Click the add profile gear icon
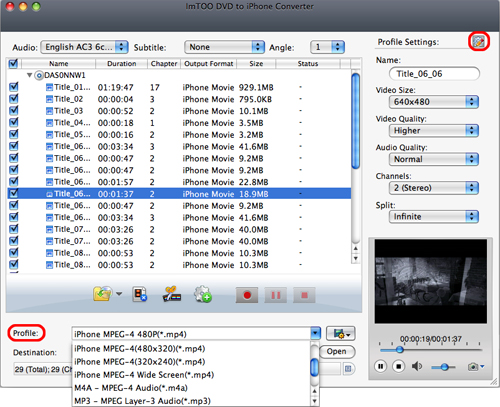 [x=203, y=294]
